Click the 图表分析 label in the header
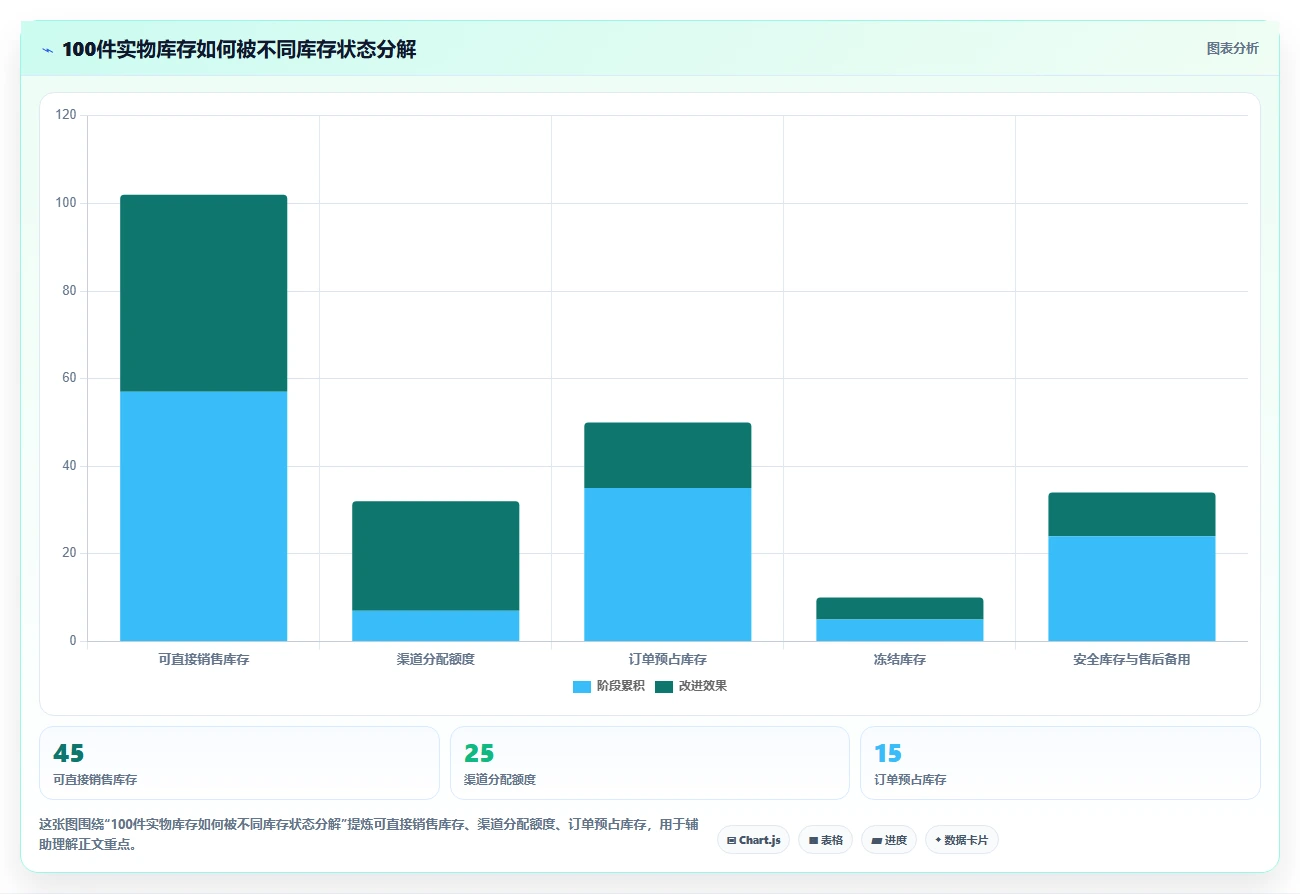This screenshot has width=1300, height=894. [x=1232, y=48]
